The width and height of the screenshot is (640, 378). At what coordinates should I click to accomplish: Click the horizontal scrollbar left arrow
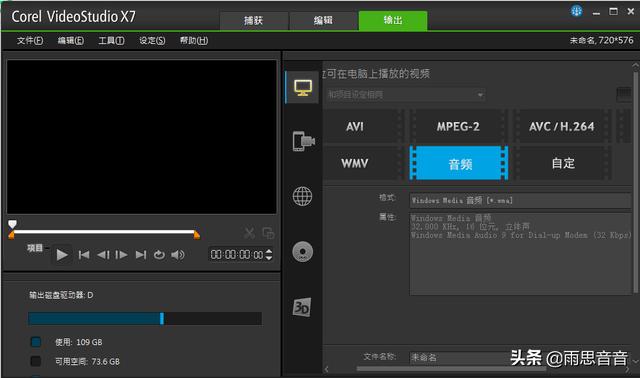327,369
